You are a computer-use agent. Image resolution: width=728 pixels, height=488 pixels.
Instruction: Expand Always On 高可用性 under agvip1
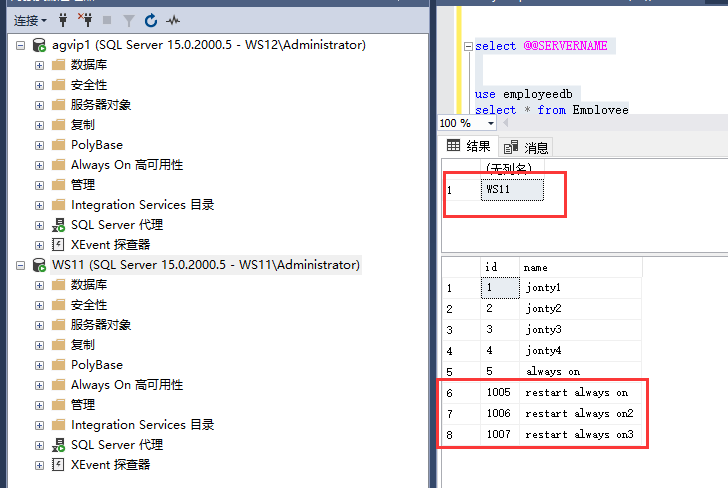pos(40,165)
